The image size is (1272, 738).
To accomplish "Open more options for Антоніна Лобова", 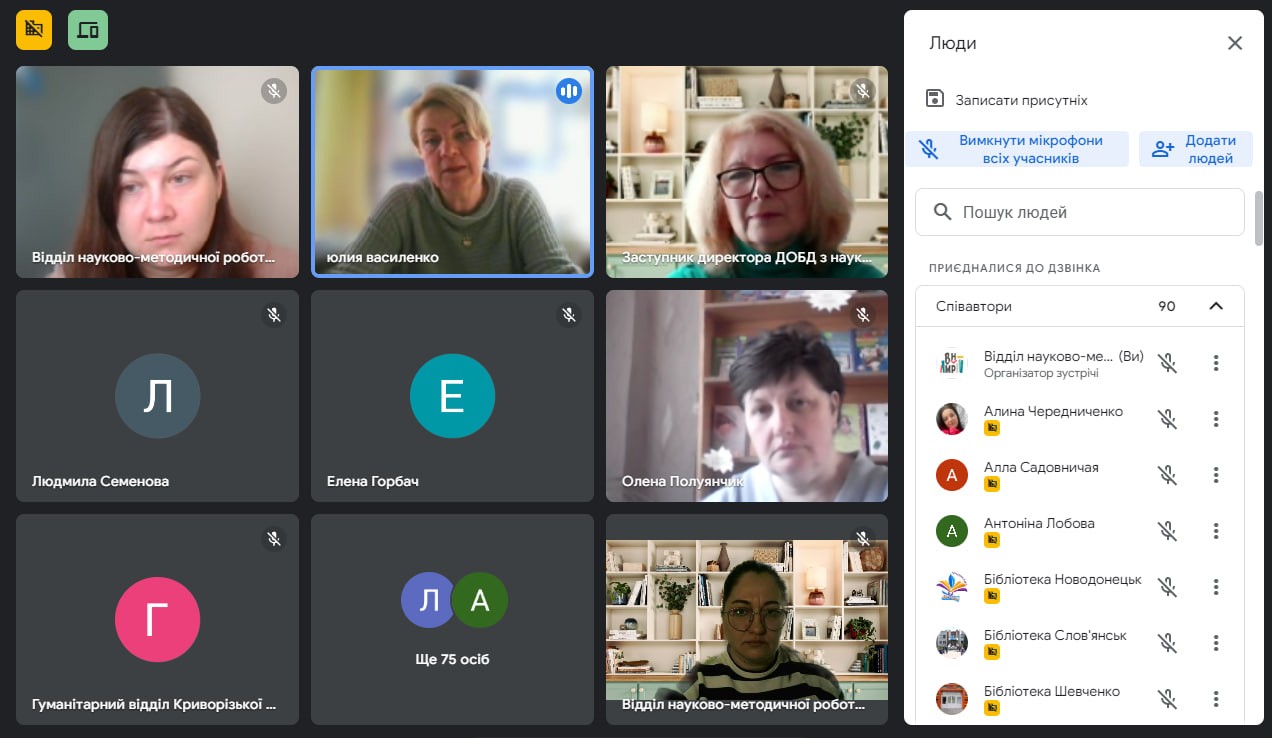I will [1216, 531].
